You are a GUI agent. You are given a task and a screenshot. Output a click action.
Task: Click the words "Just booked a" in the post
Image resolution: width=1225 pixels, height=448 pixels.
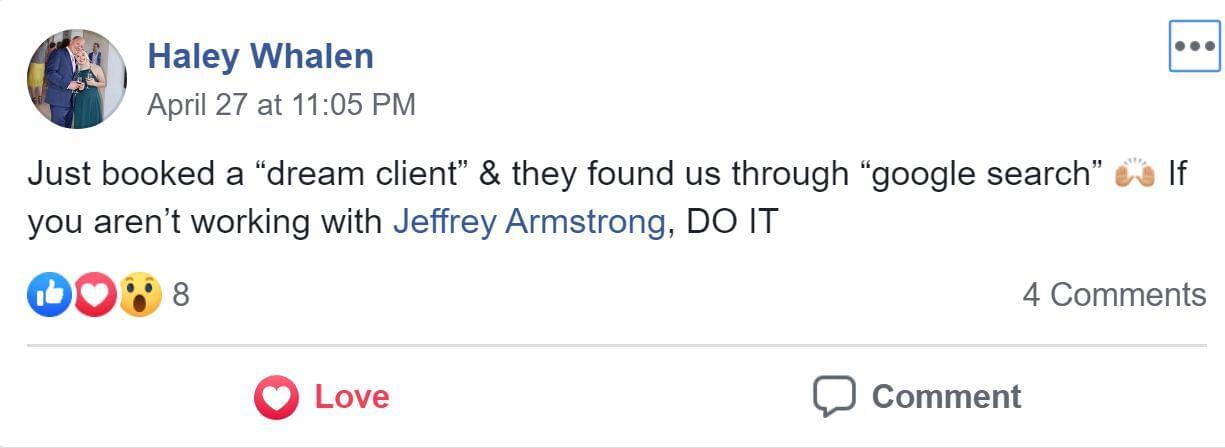pyautogui.click(x=136, y=174)
